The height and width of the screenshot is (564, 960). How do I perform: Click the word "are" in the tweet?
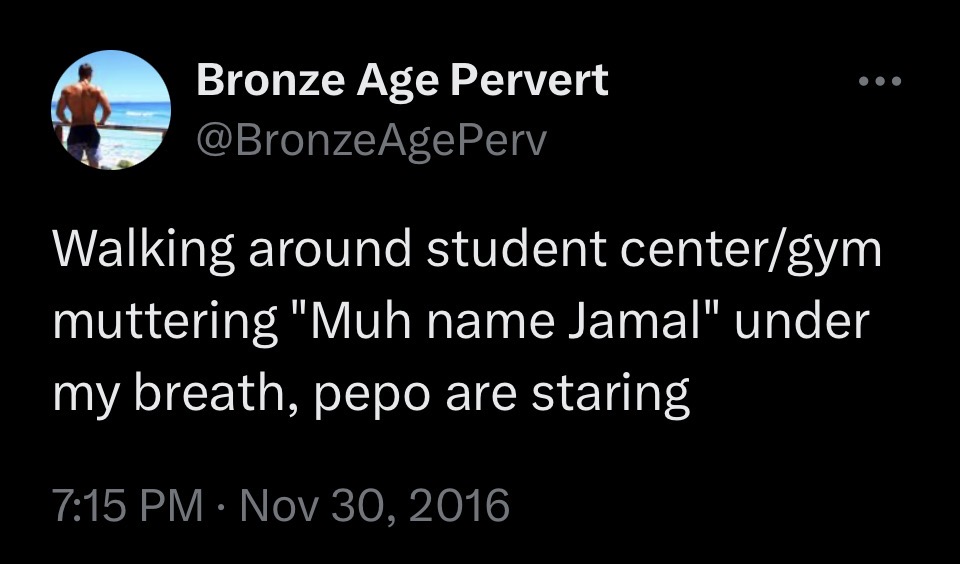481,394
